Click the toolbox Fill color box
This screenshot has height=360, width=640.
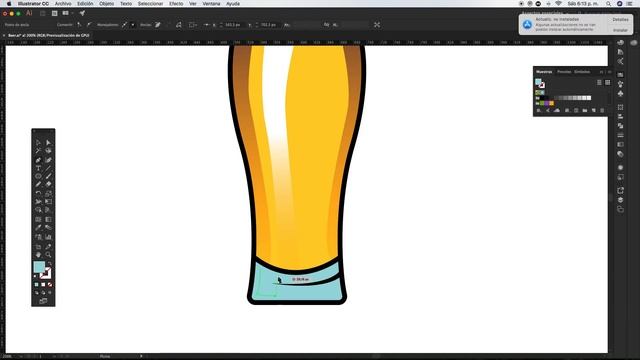click(x=38, y=267)
